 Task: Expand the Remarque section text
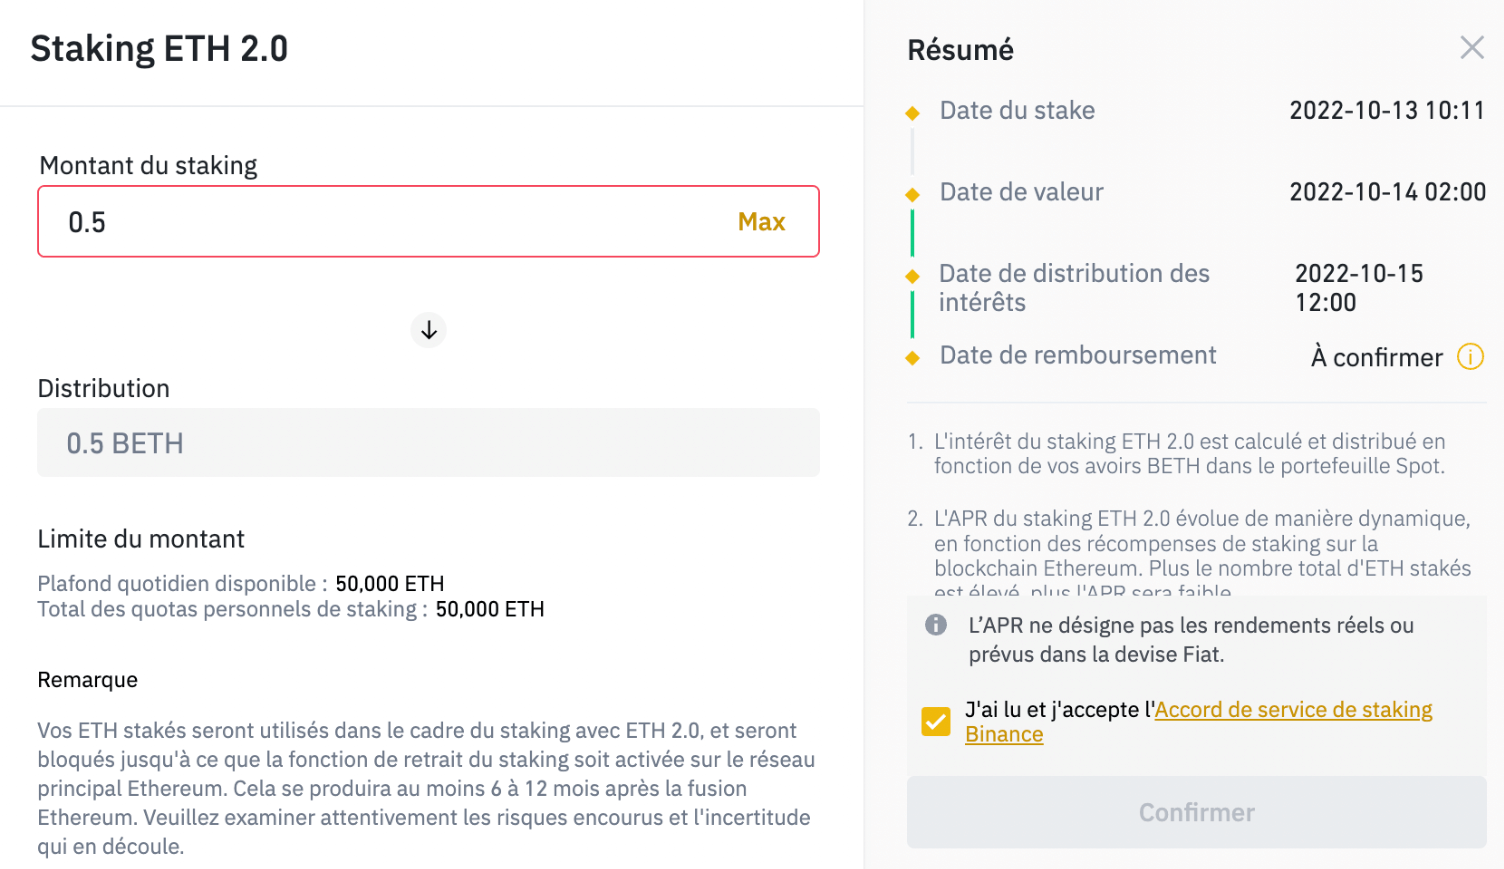point(88,679)
